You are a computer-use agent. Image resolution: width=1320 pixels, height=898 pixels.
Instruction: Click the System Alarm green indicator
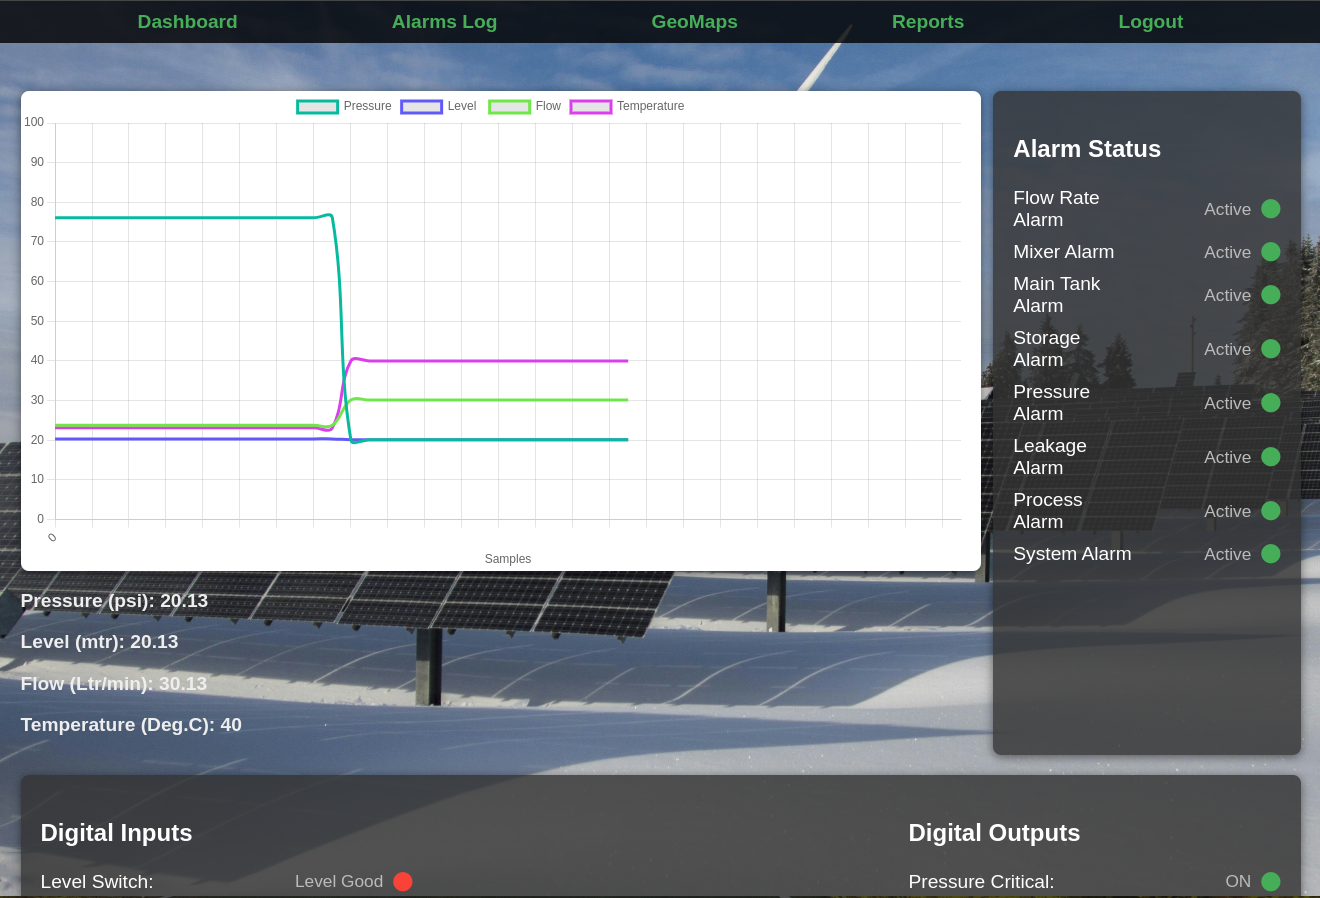point(1271,554)
